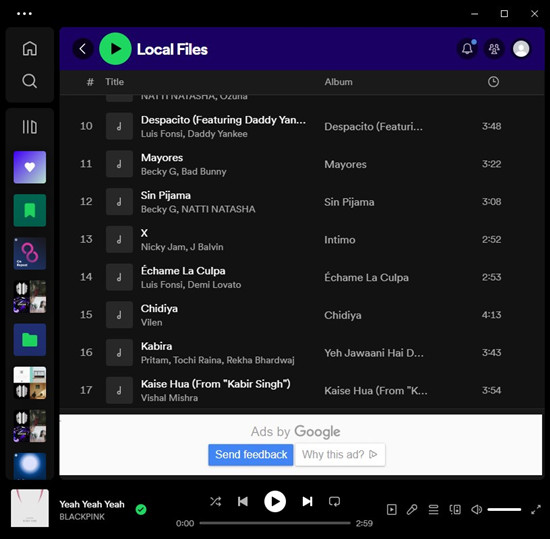Select track Kabira title

point(156,346)
